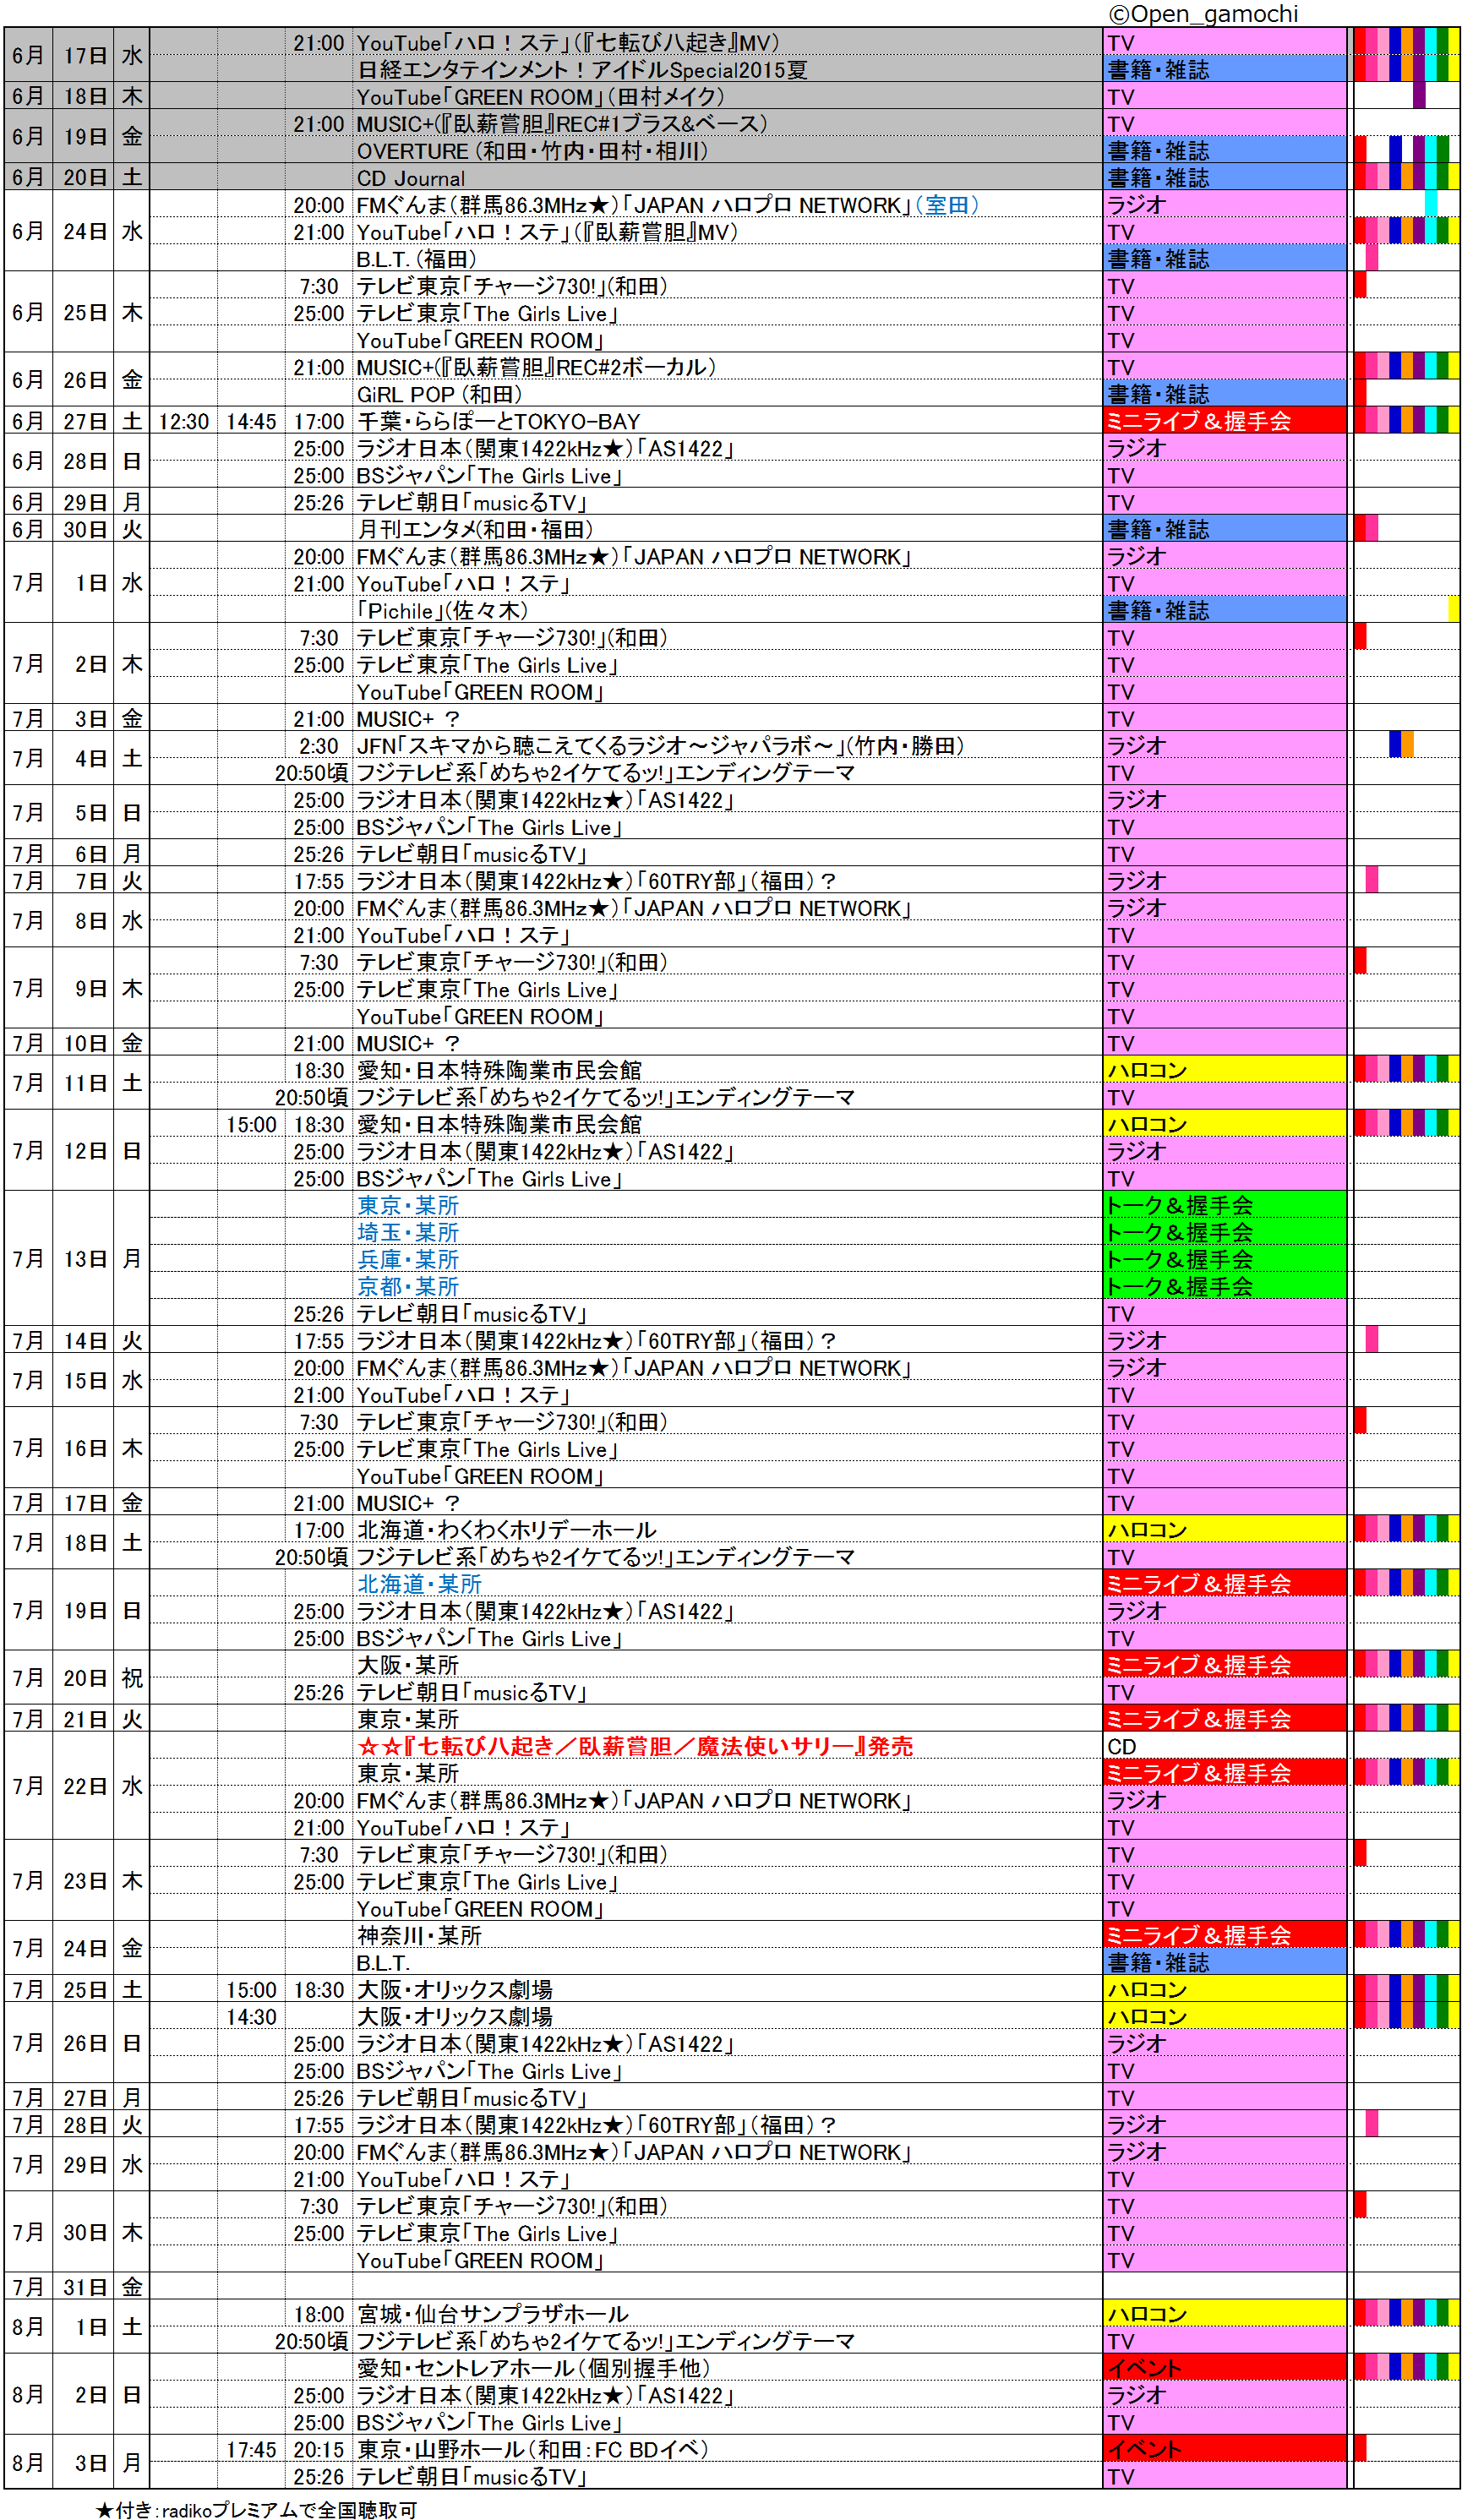Click YouTube「ハロ！ステ」(『七転び八起き』MV) cell
The width and height of the screenshot is (1473, 2520).
pyautogui.click(x=728, y=43)
